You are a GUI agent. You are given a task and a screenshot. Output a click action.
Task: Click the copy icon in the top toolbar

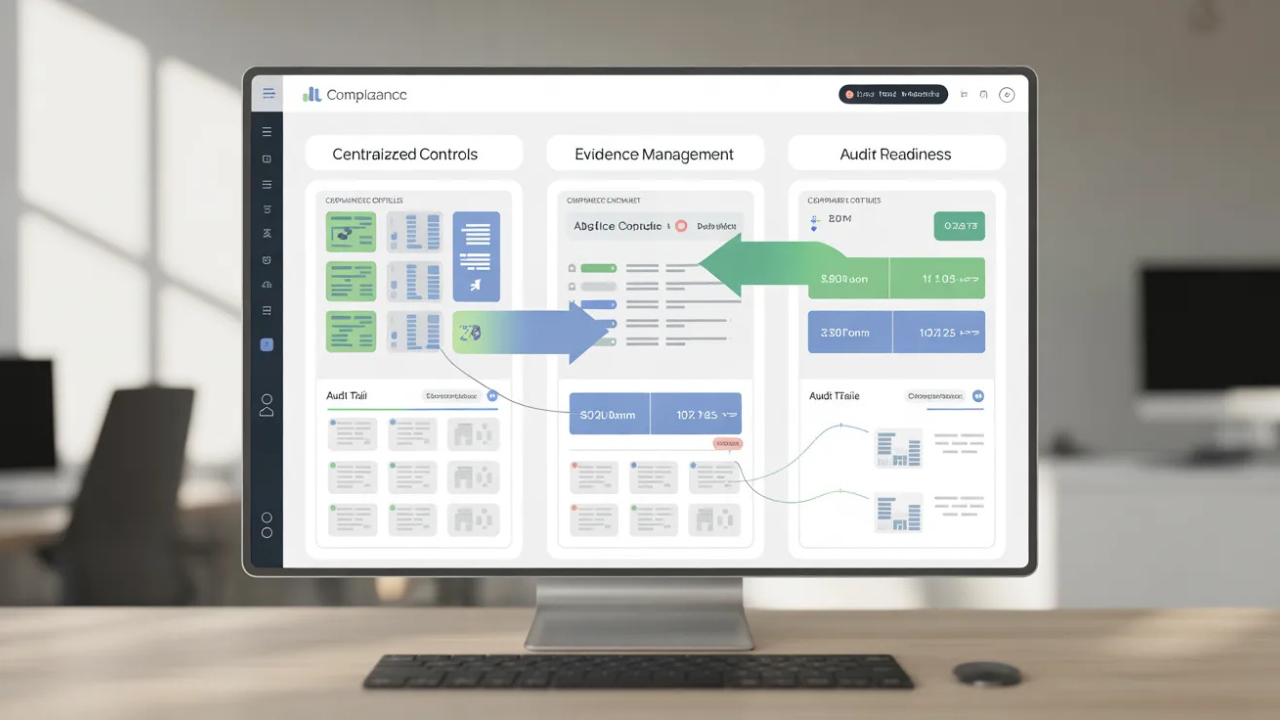(x=984, y=94)
